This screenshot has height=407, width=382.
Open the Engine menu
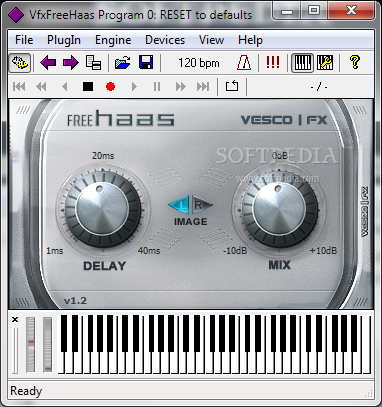click(113, 40)
